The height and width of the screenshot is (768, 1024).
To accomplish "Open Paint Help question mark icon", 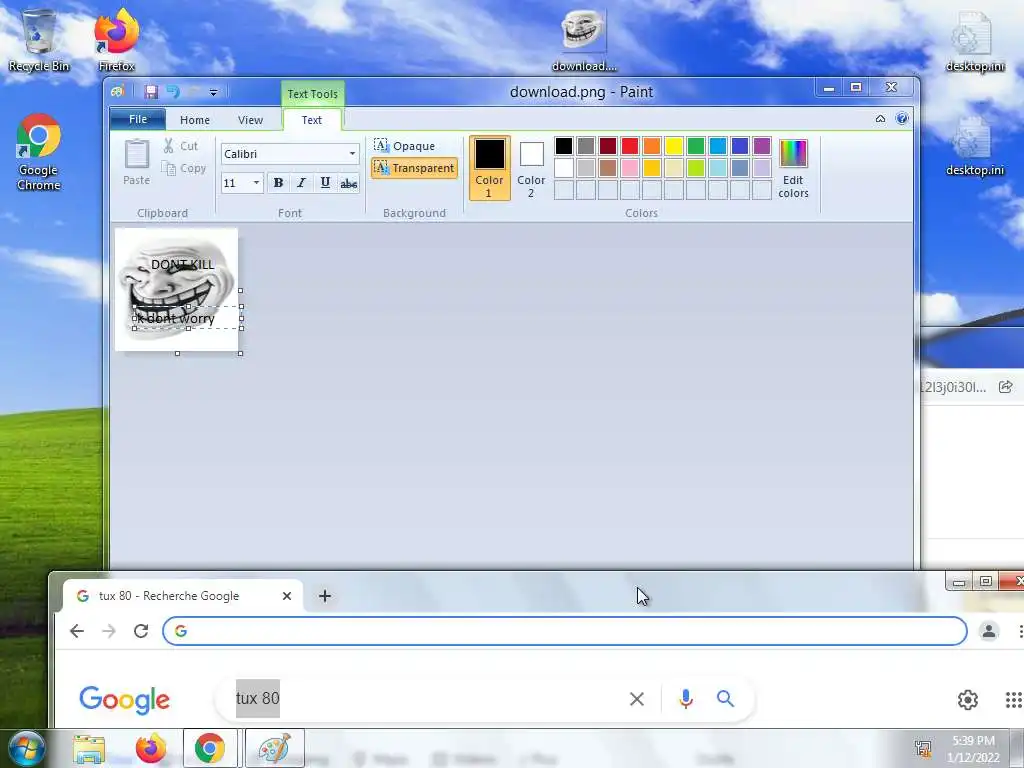I will tap(902, 118).
